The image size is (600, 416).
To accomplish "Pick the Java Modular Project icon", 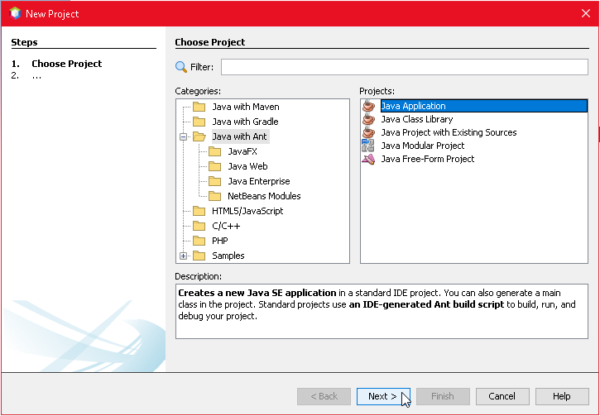I will pyautogui.click(x=368, y=145).
